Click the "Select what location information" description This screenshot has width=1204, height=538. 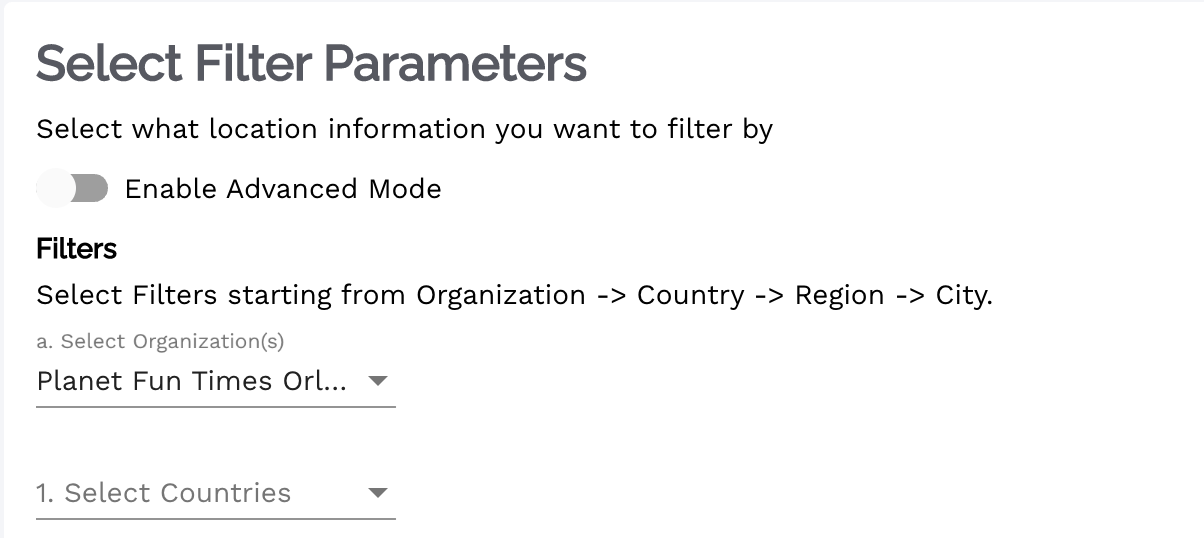(x=404, y=130)
